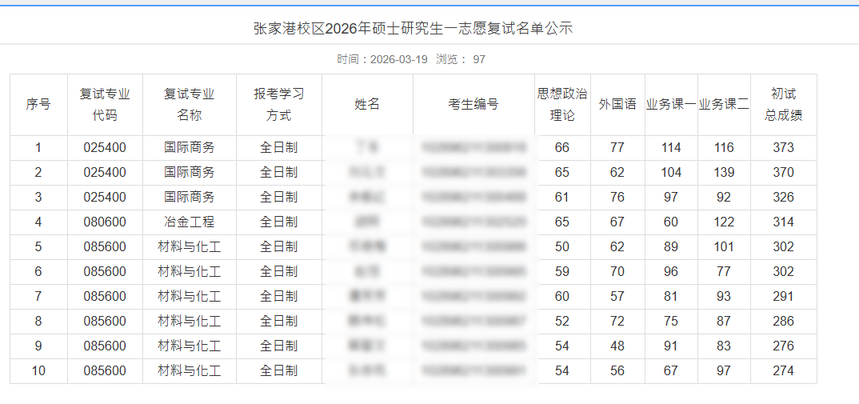859x404 pixels.
Task: Select 思想政治理论 score 59 in row 6
Action: point(562,271)
